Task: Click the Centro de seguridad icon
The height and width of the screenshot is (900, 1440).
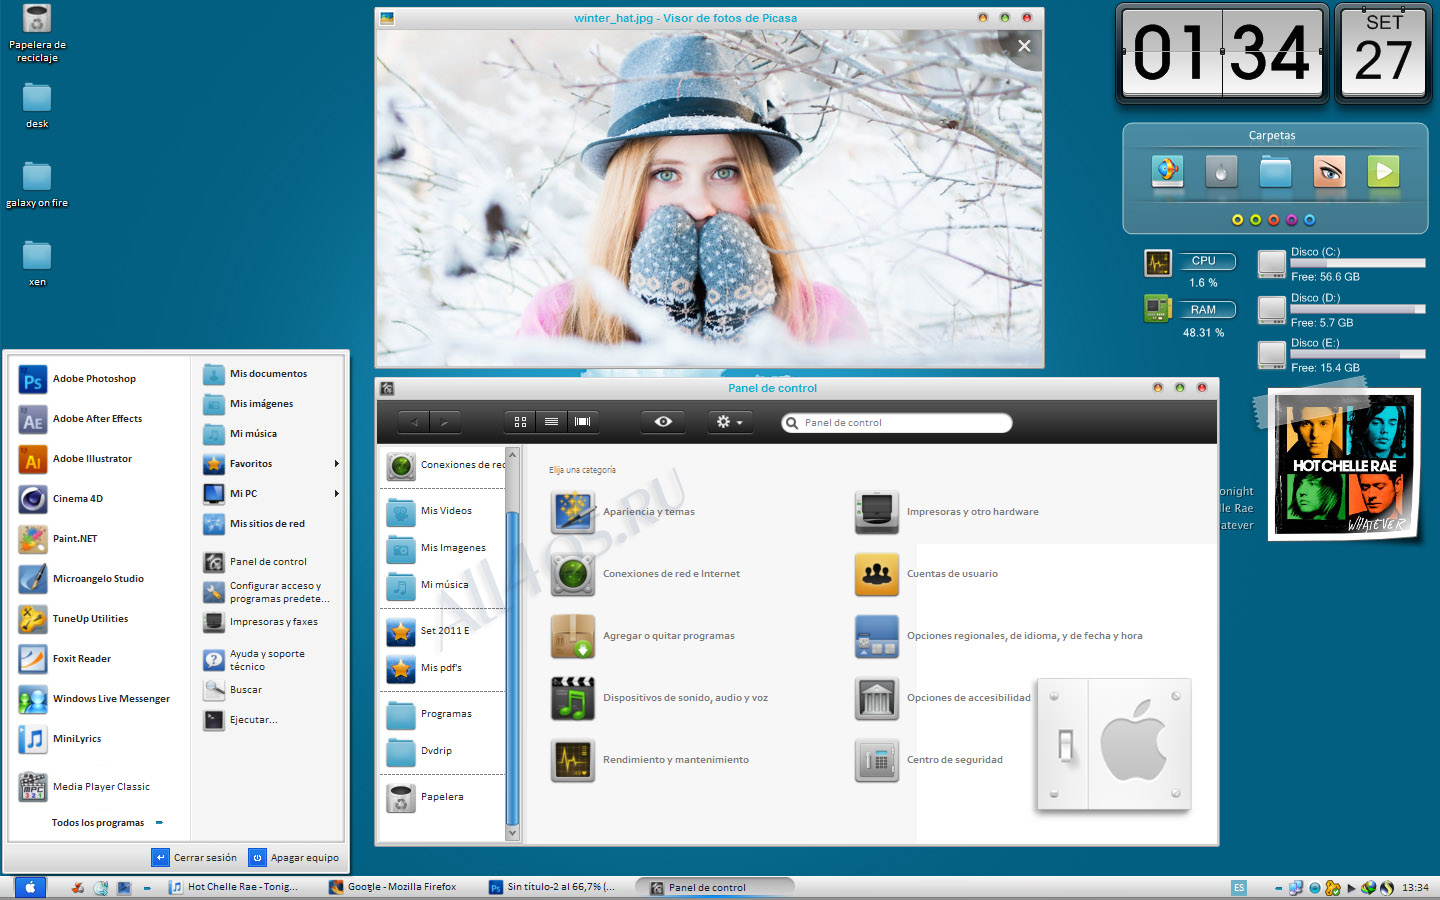Action: tap(877, 760)
